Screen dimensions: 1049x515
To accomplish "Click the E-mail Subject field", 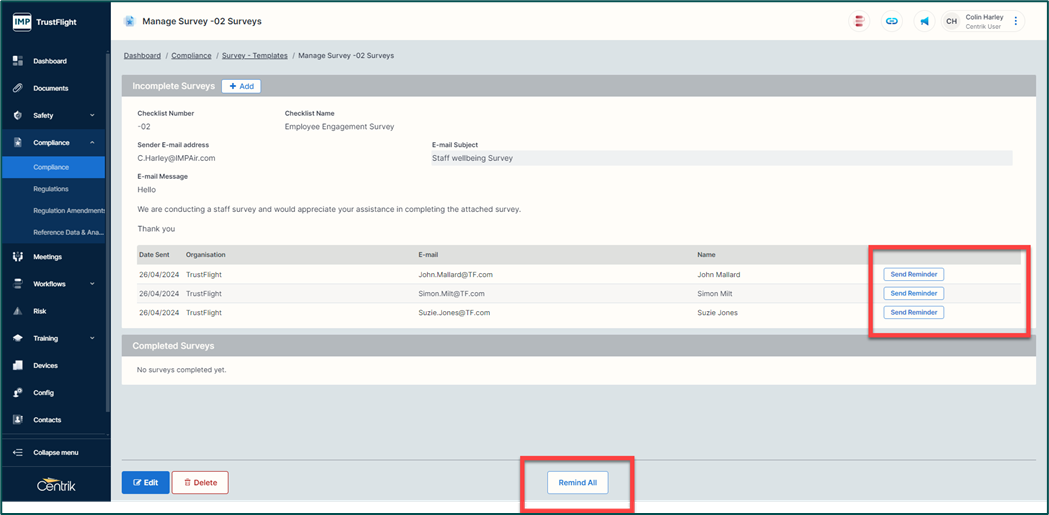I will point(721,158).
